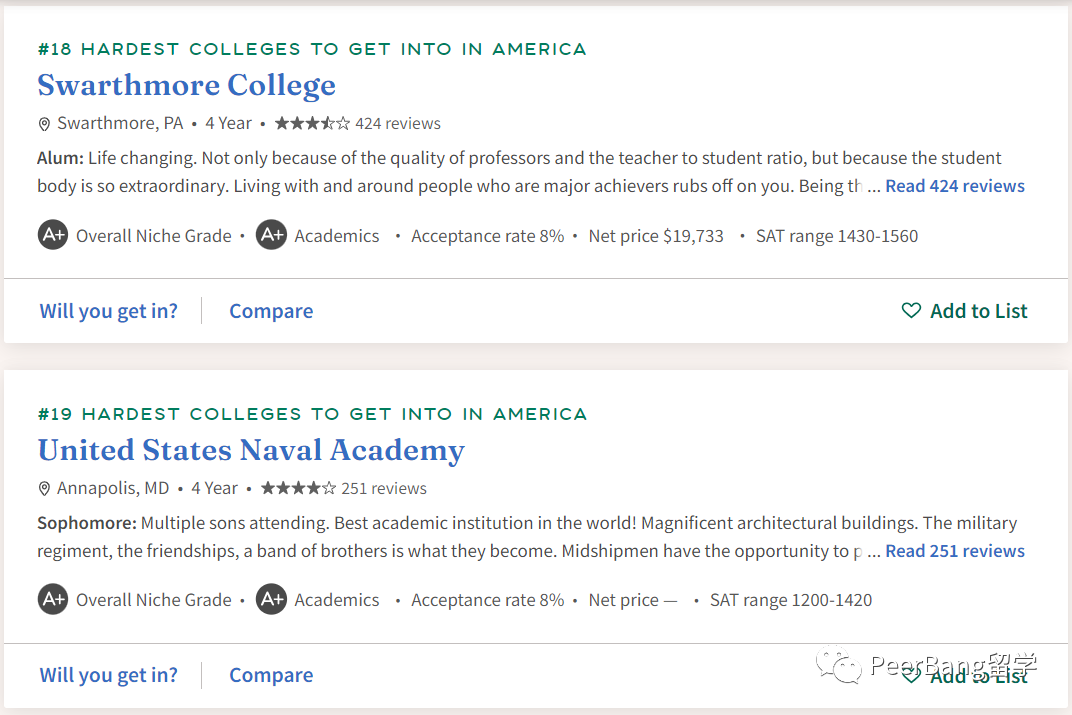Click Will you get in? for the Naval Academy

108,675
